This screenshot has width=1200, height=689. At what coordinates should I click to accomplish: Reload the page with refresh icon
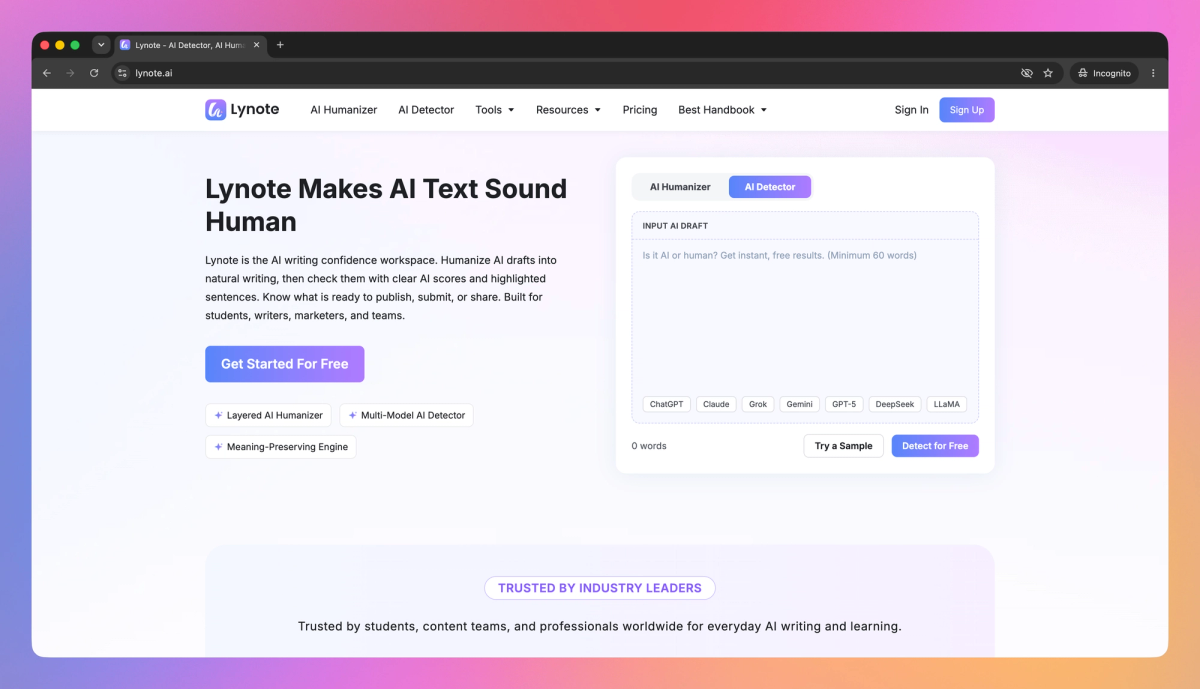(94, 73)
